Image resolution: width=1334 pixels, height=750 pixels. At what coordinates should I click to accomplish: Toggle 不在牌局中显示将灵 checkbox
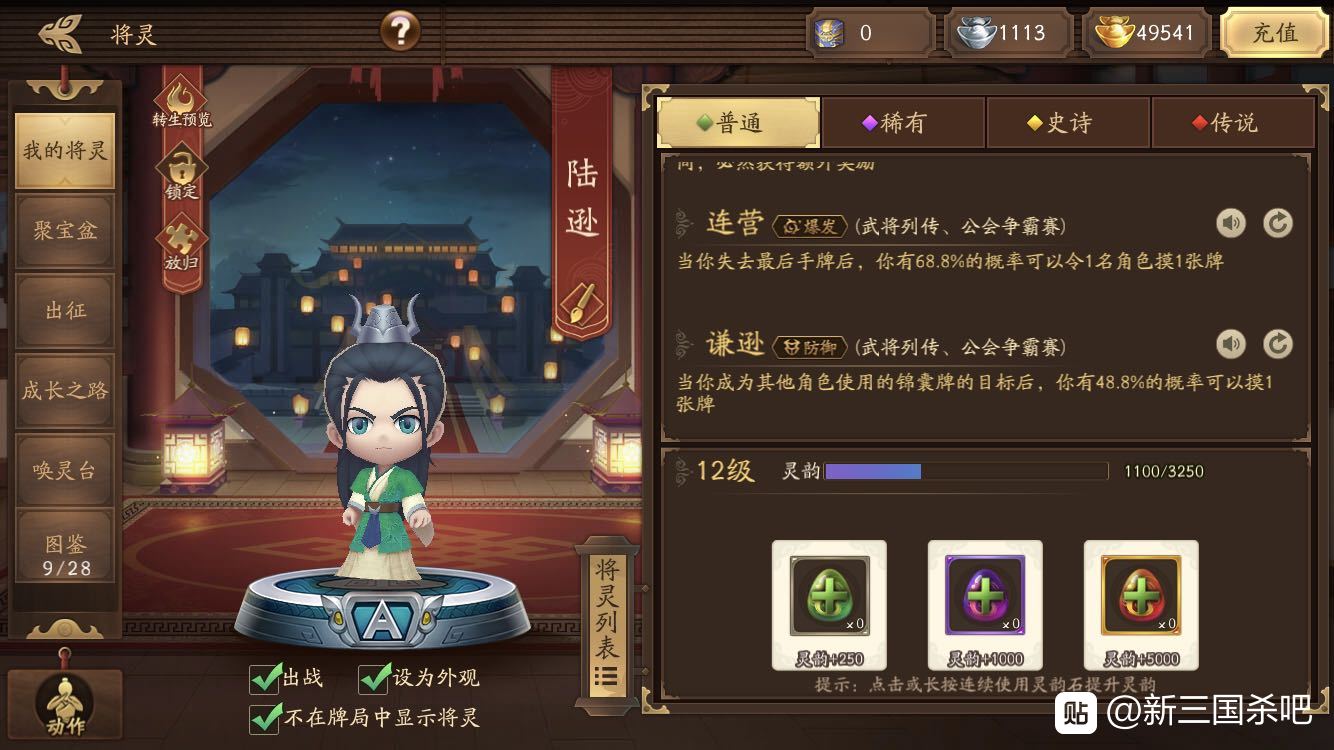(266, 717)
